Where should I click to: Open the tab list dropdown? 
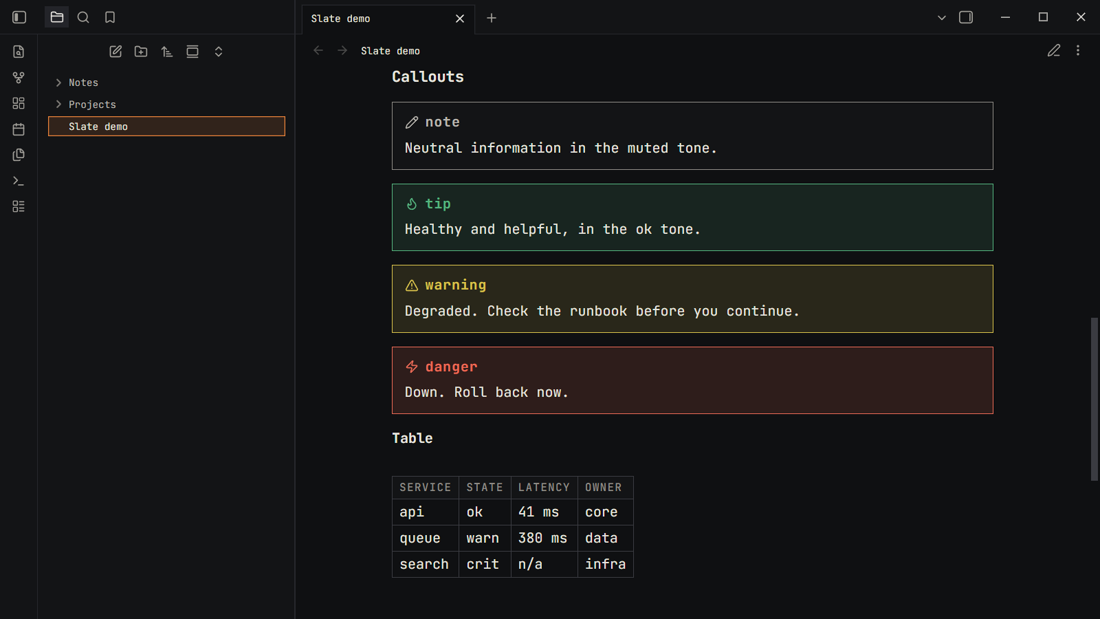pos(941,18)
